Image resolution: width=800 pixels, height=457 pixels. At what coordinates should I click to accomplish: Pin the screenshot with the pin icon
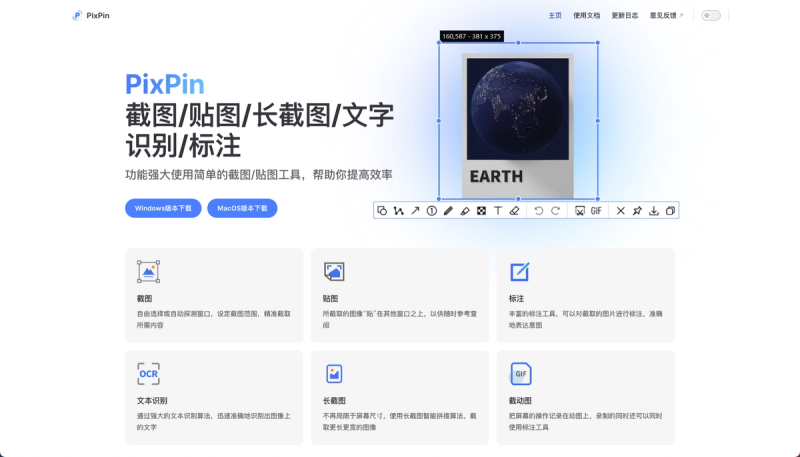coord(637,211)
